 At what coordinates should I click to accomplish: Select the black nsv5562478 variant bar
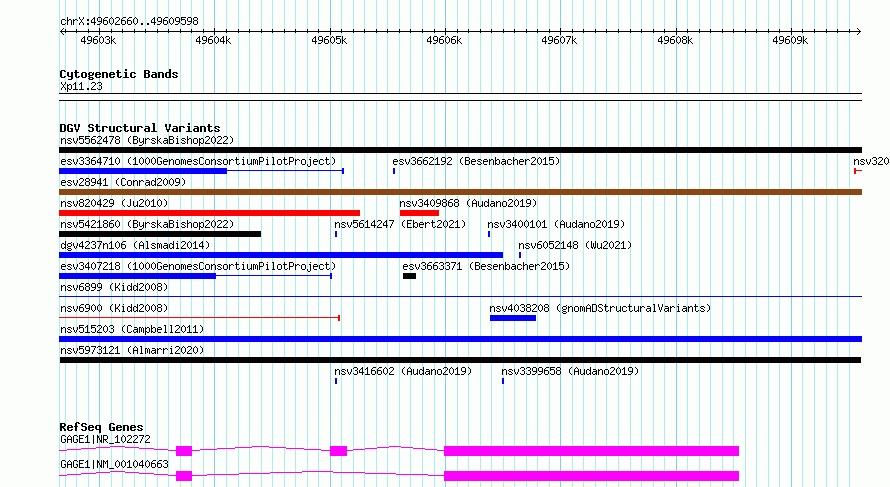coord(460,150)
